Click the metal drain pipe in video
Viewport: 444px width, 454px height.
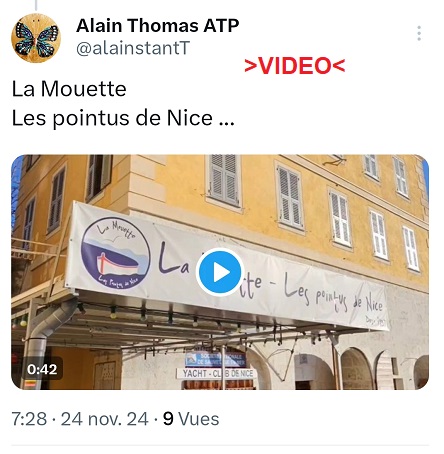47,337
